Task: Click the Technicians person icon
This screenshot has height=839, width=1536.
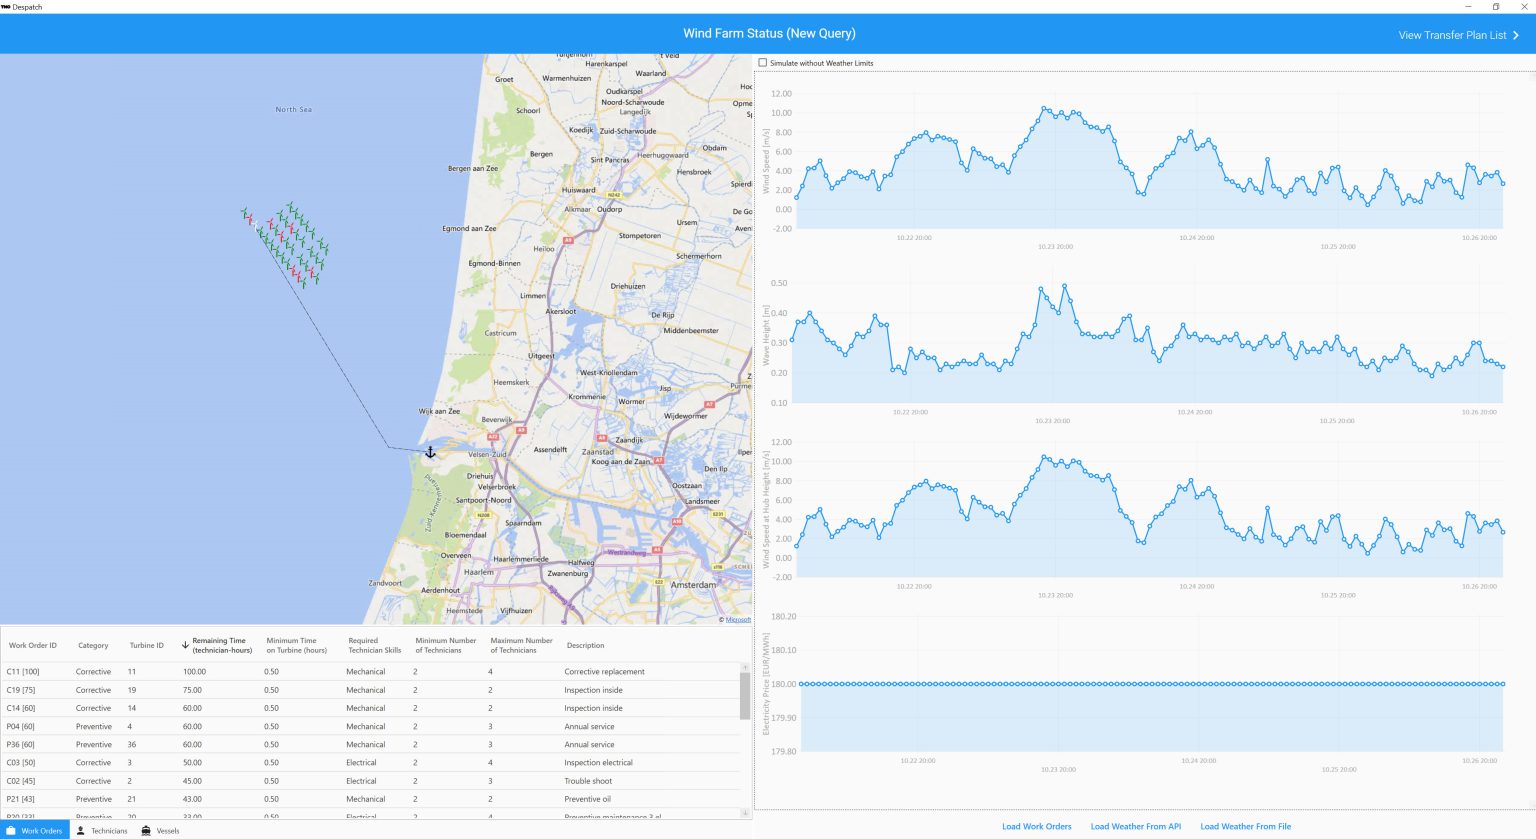Action: (x=81, y=831)
